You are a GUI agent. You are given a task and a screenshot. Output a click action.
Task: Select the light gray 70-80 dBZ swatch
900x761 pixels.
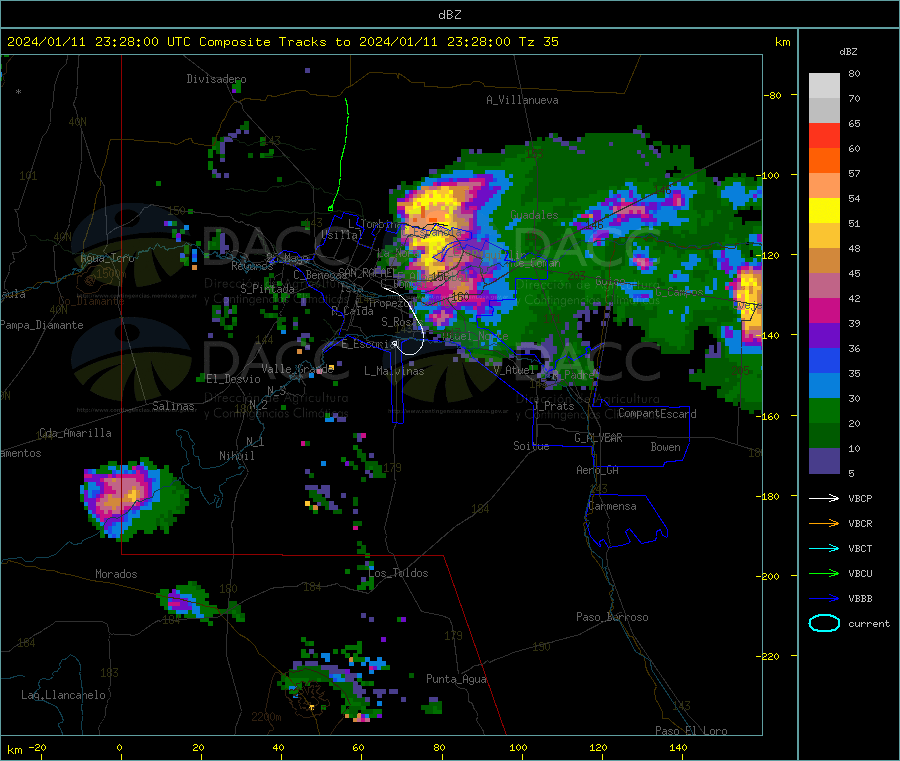click(824, 86)
